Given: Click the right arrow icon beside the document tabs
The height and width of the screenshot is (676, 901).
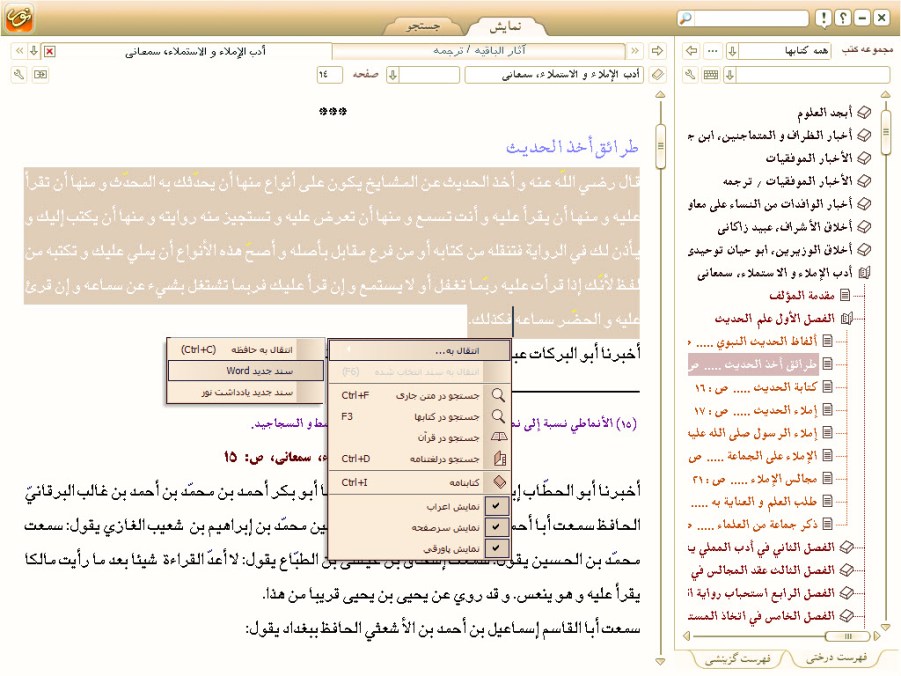Looking at the screenshot, I should click(x=657, y=51).
